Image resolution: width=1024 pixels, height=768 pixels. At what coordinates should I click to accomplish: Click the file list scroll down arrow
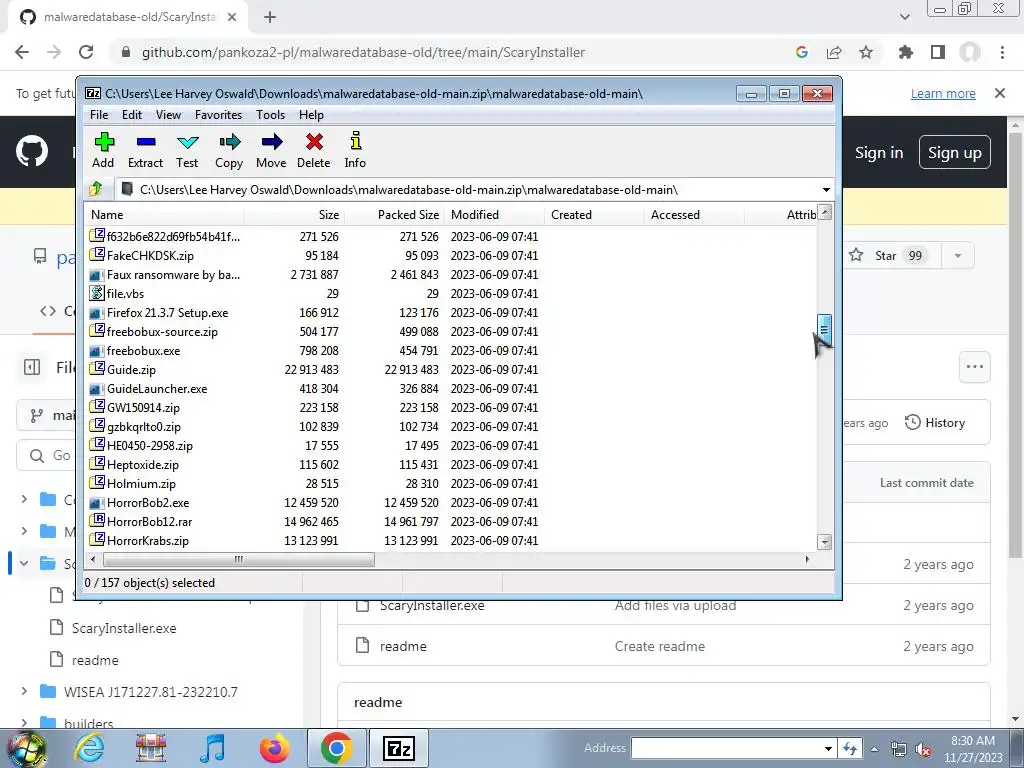(825, 541)
